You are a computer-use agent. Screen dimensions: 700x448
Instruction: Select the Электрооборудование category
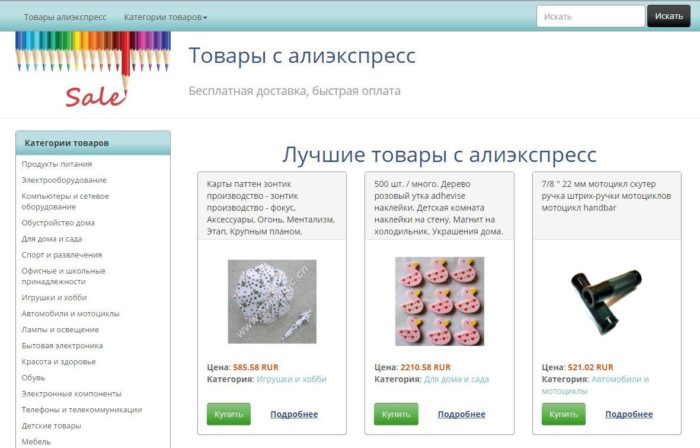click(x=64, y=180)
